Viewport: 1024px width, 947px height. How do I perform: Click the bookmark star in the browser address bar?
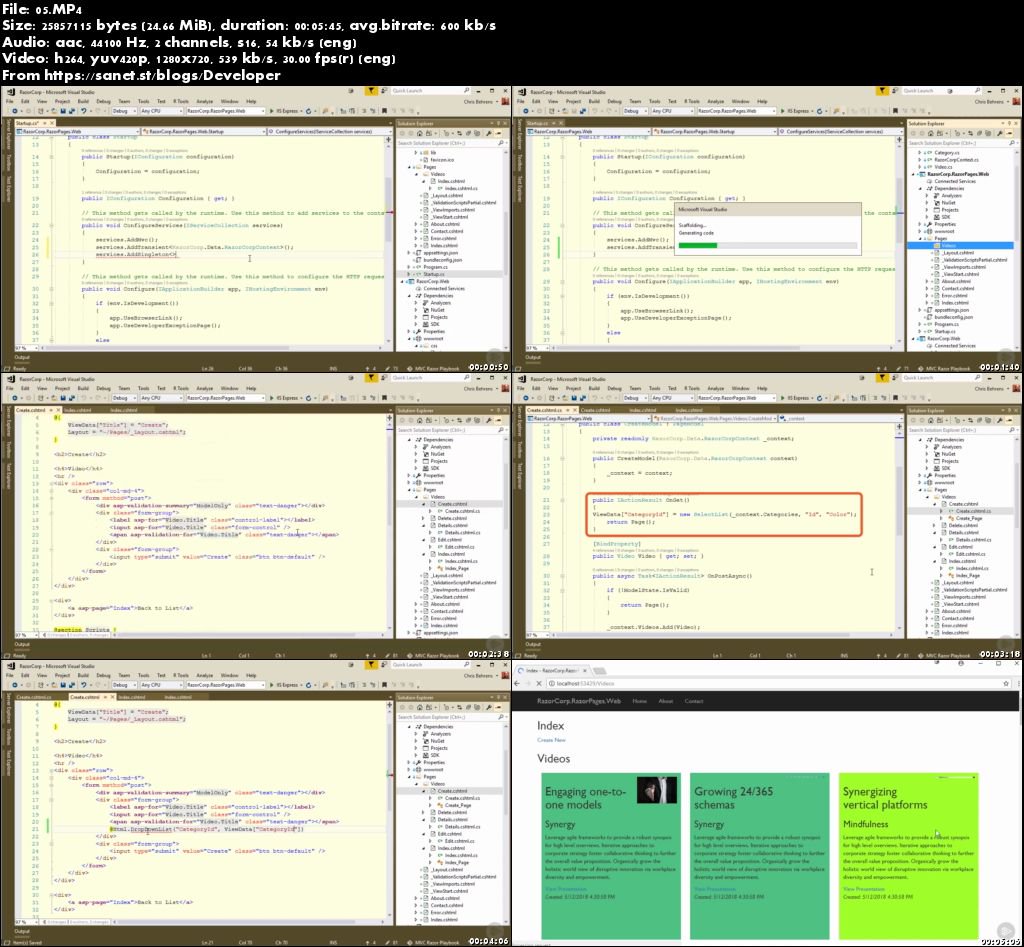click(1006, 683)
